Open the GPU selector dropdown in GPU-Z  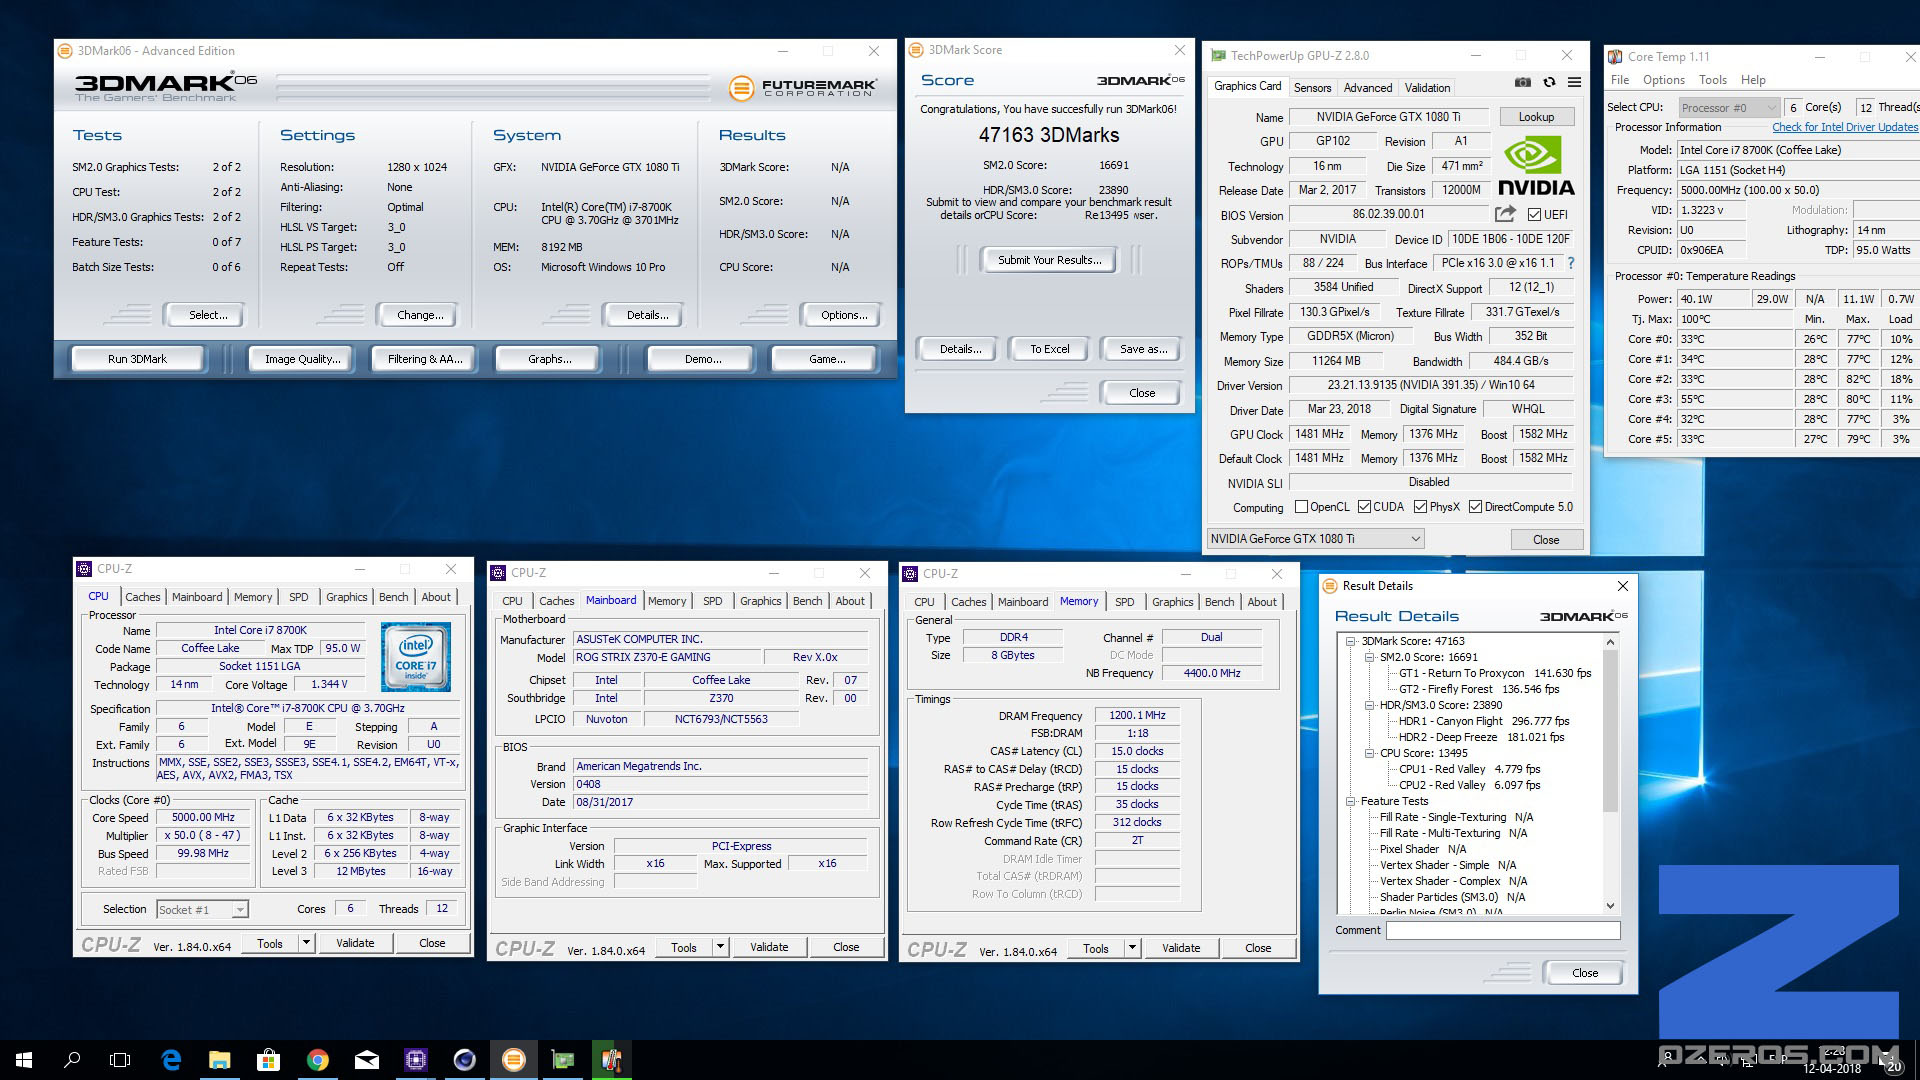1315,539
